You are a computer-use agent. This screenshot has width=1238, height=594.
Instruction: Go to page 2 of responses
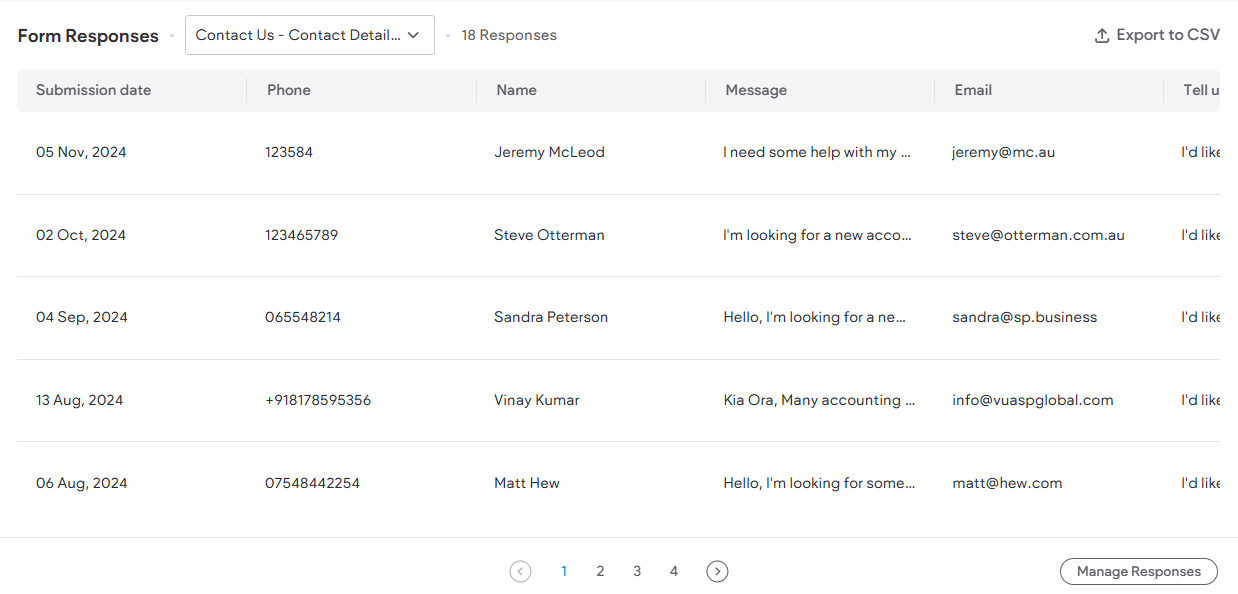coord(600,571)
